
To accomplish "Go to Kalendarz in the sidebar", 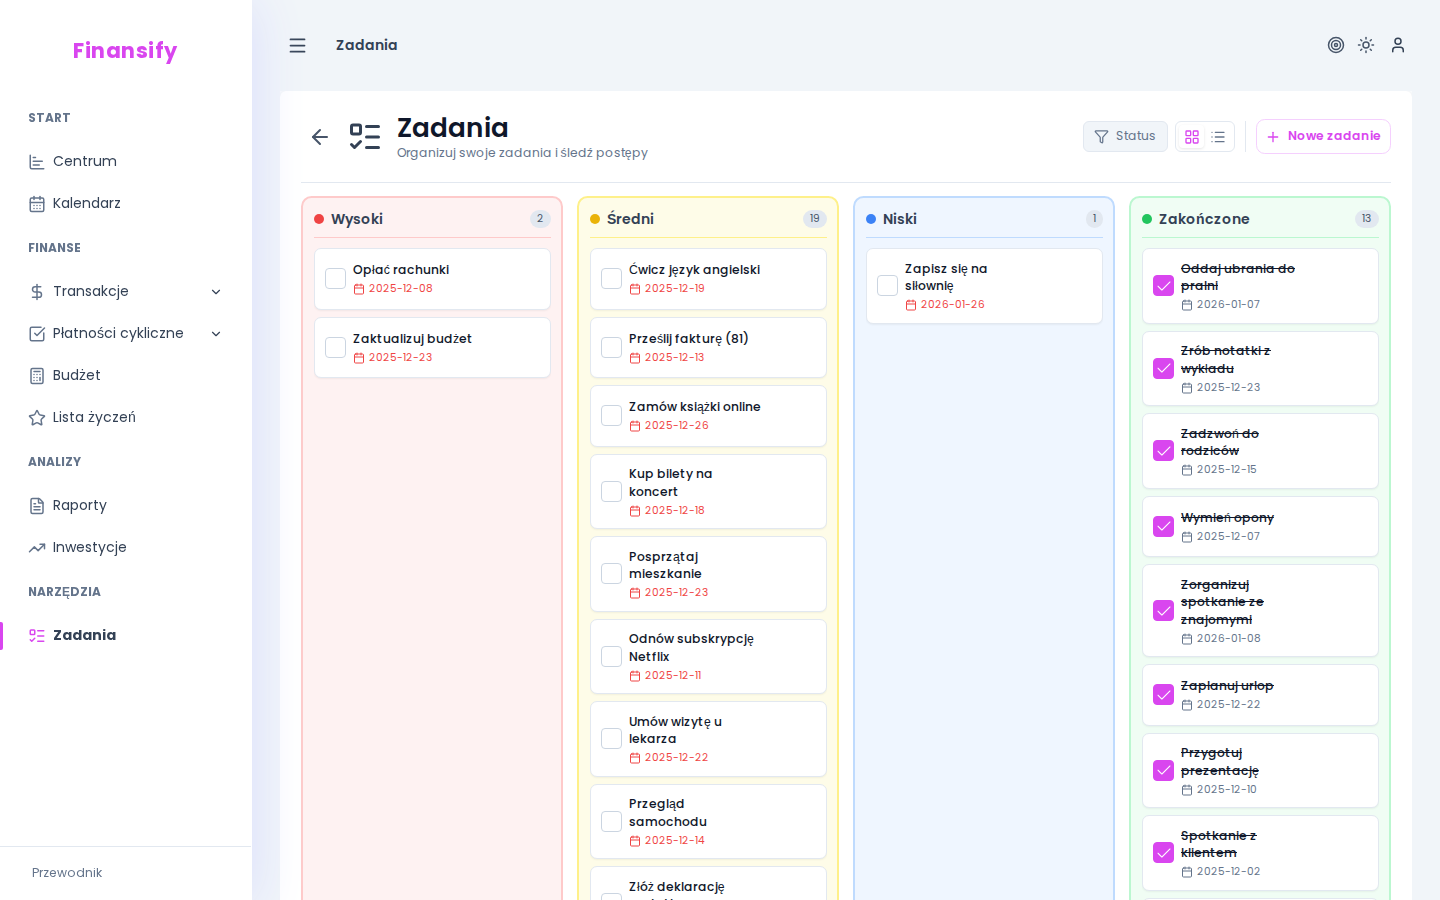I will [x=85, y=203].
